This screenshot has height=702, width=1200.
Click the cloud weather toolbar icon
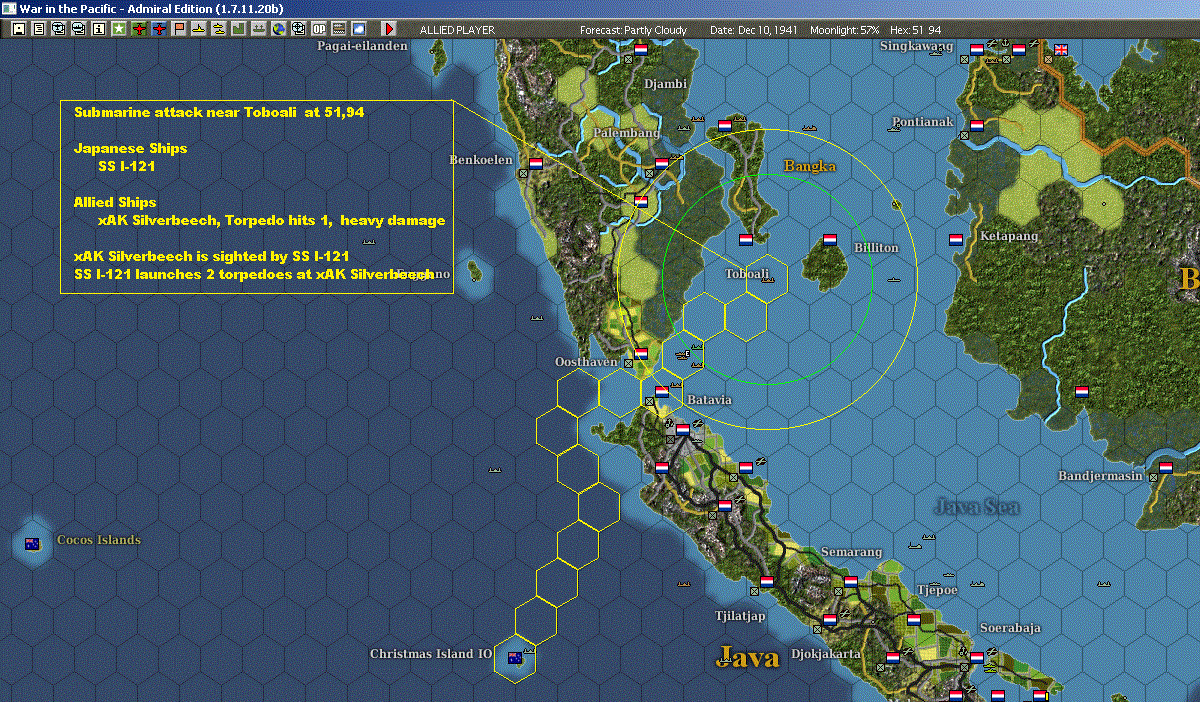tap(358, 29)
